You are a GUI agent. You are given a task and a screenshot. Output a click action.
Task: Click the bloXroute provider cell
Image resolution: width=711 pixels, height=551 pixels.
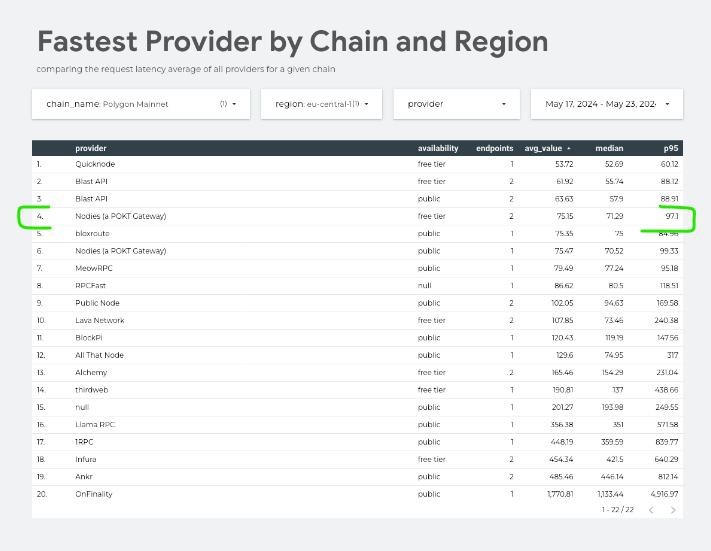(x=91, y=233)
